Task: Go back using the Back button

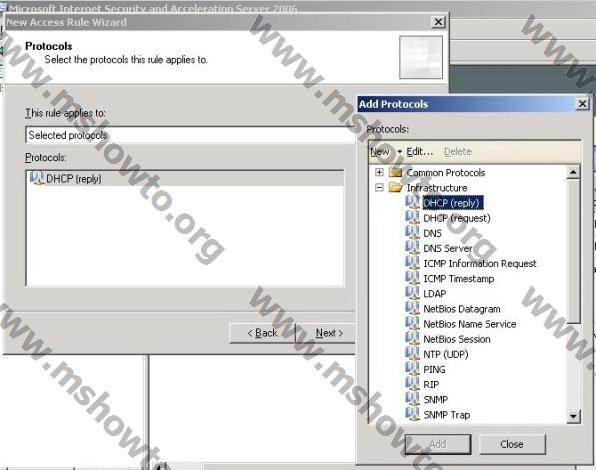Action: point(262,333)
